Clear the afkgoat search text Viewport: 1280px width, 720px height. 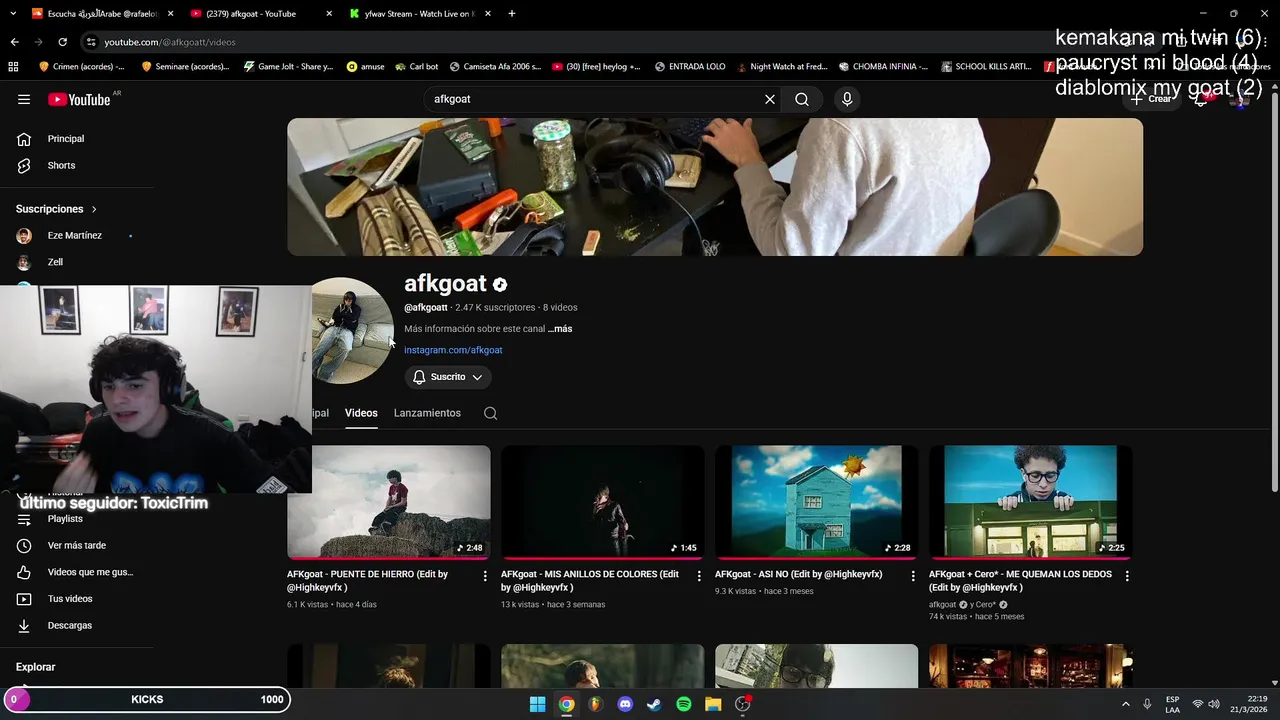pyautogui.click(x=770, y=99)
